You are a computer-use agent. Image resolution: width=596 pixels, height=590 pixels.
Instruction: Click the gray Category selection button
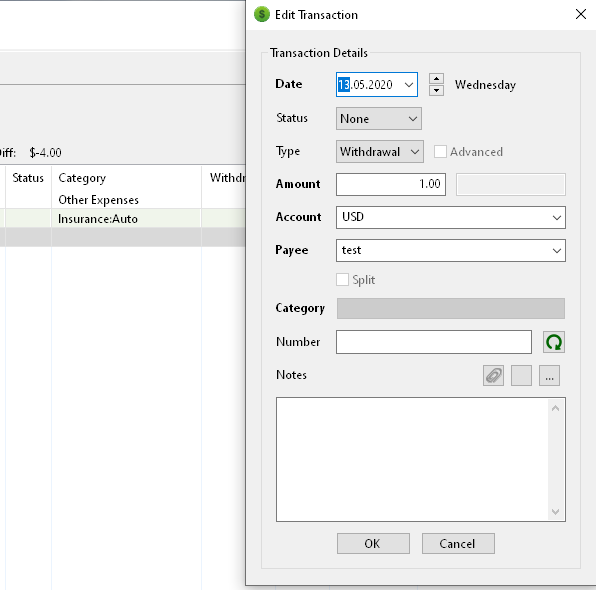click(451, 308)
